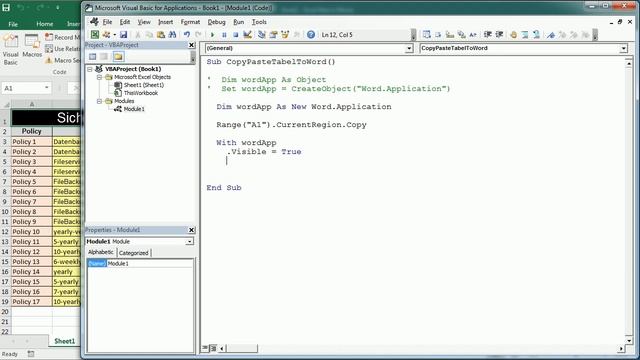This screenshot has height=360, width=640.
Task: Click Excel cell containing Policy 10
Action: [x=31, y=232]
